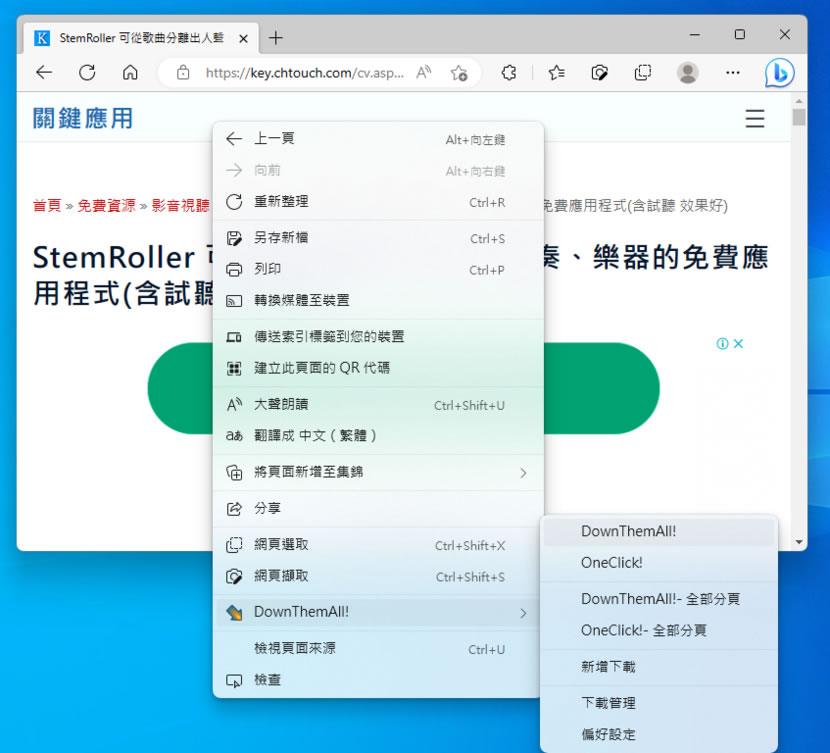830x753 pixels.
Task: Select 另存新檔 menu entry
Action: (x=378, y=238)
